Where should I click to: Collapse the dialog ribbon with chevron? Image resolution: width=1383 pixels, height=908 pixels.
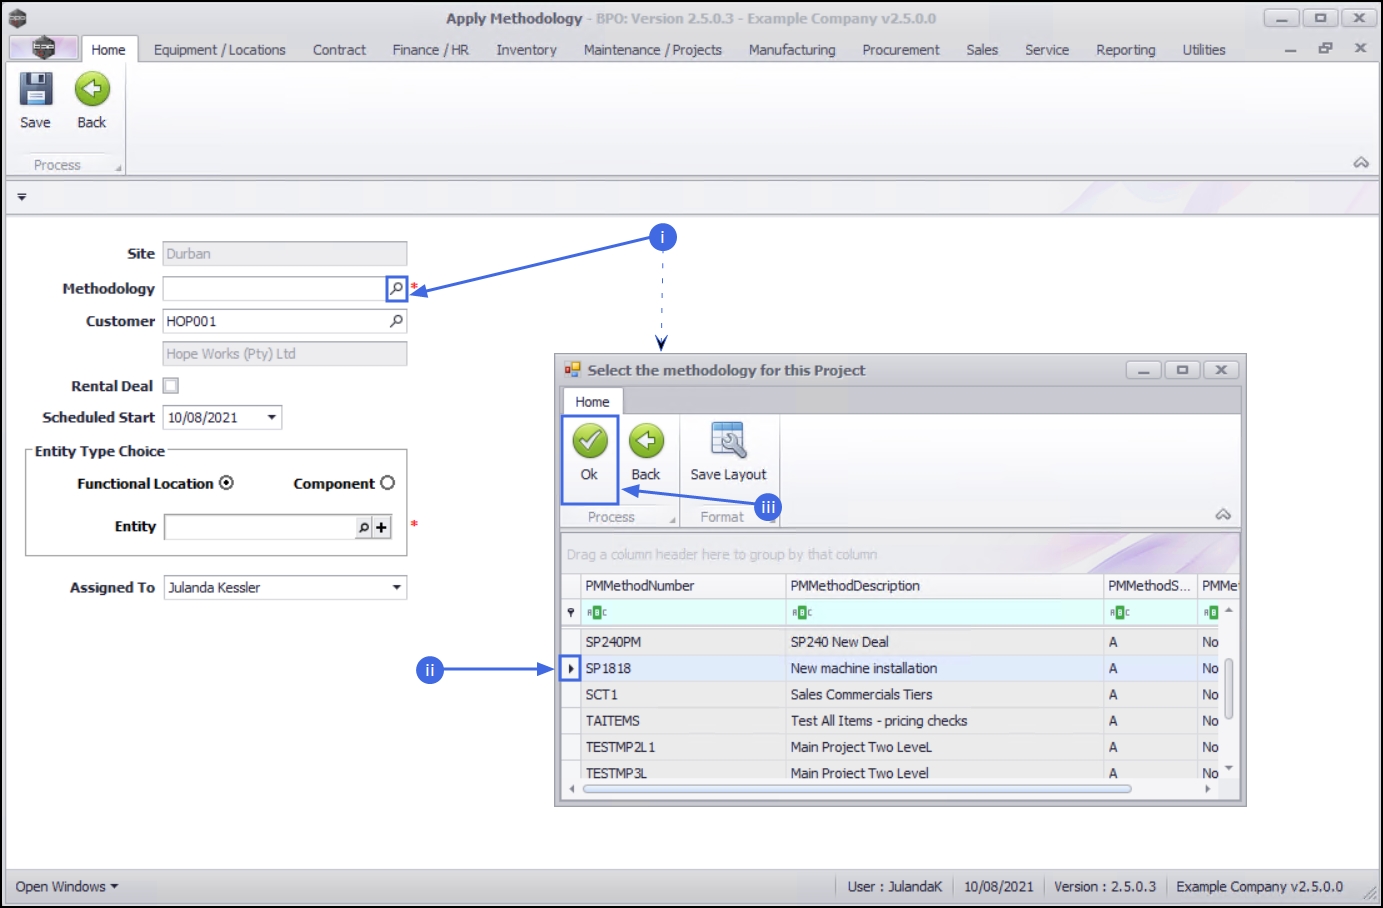point(1223,514)
